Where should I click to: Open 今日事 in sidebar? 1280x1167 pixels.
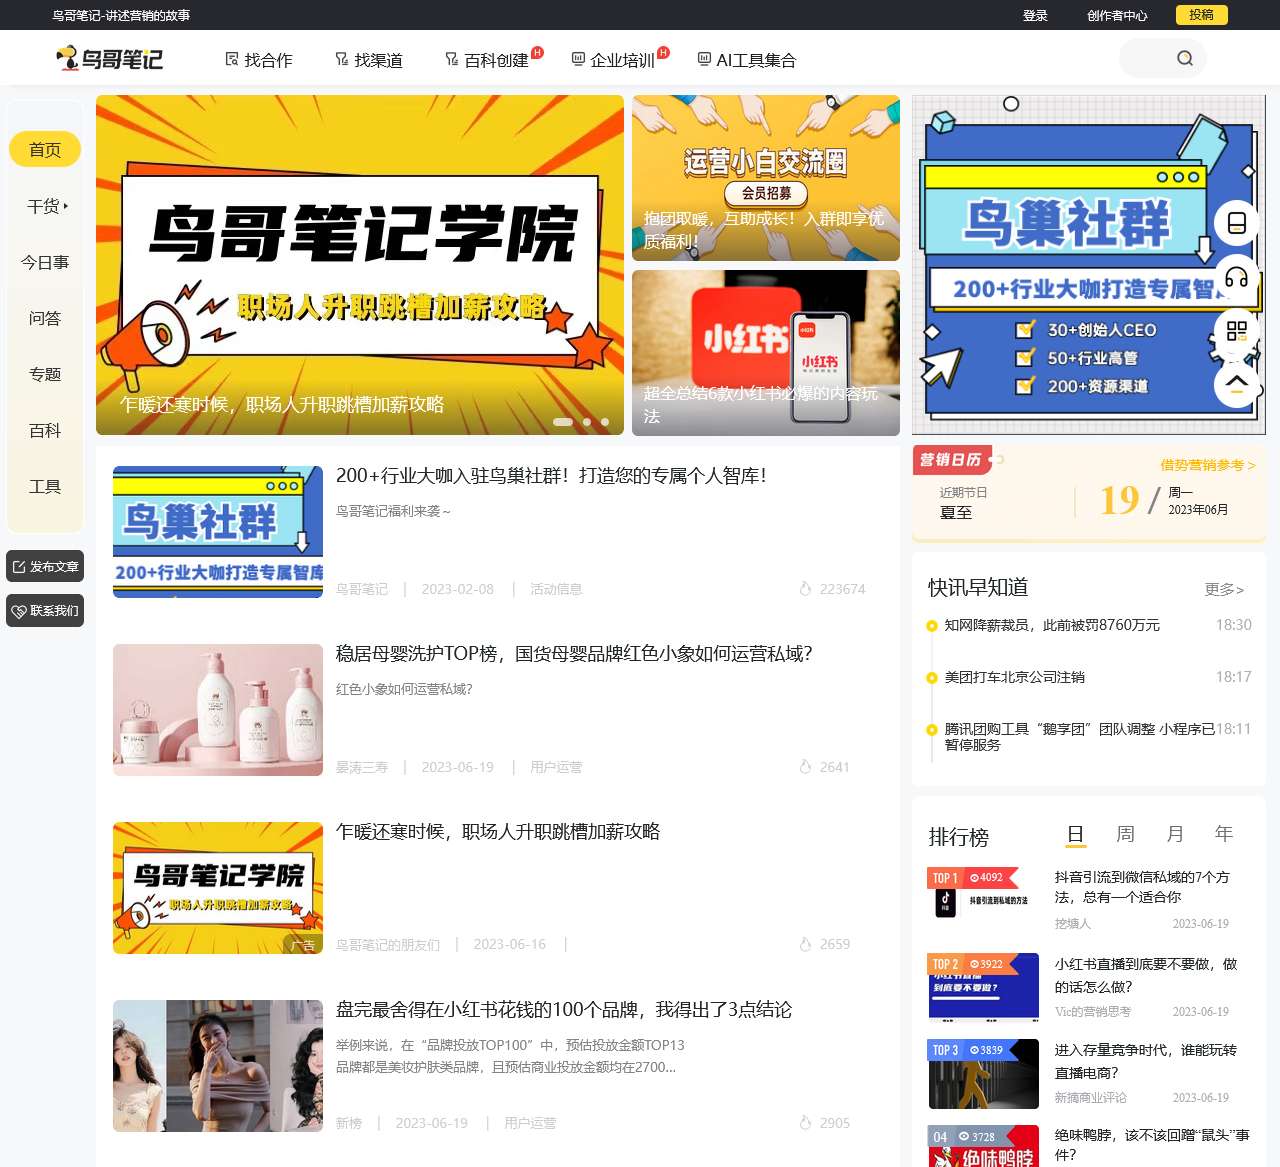tap(45, 262)
